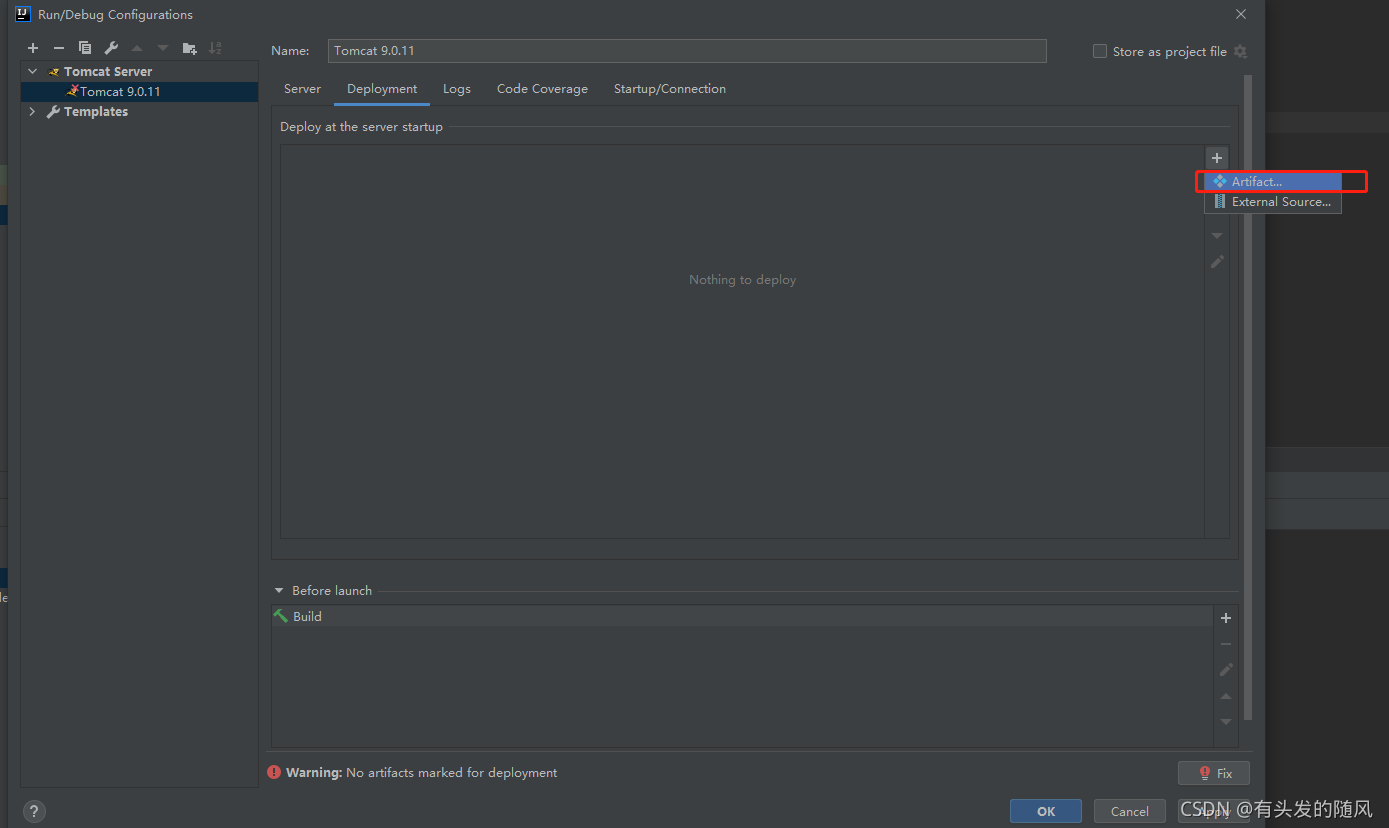Click the IntelliJ icon in title bar
Image resolution: width=1389 pixels, height=828 pixels.
[x=22, y=14]
